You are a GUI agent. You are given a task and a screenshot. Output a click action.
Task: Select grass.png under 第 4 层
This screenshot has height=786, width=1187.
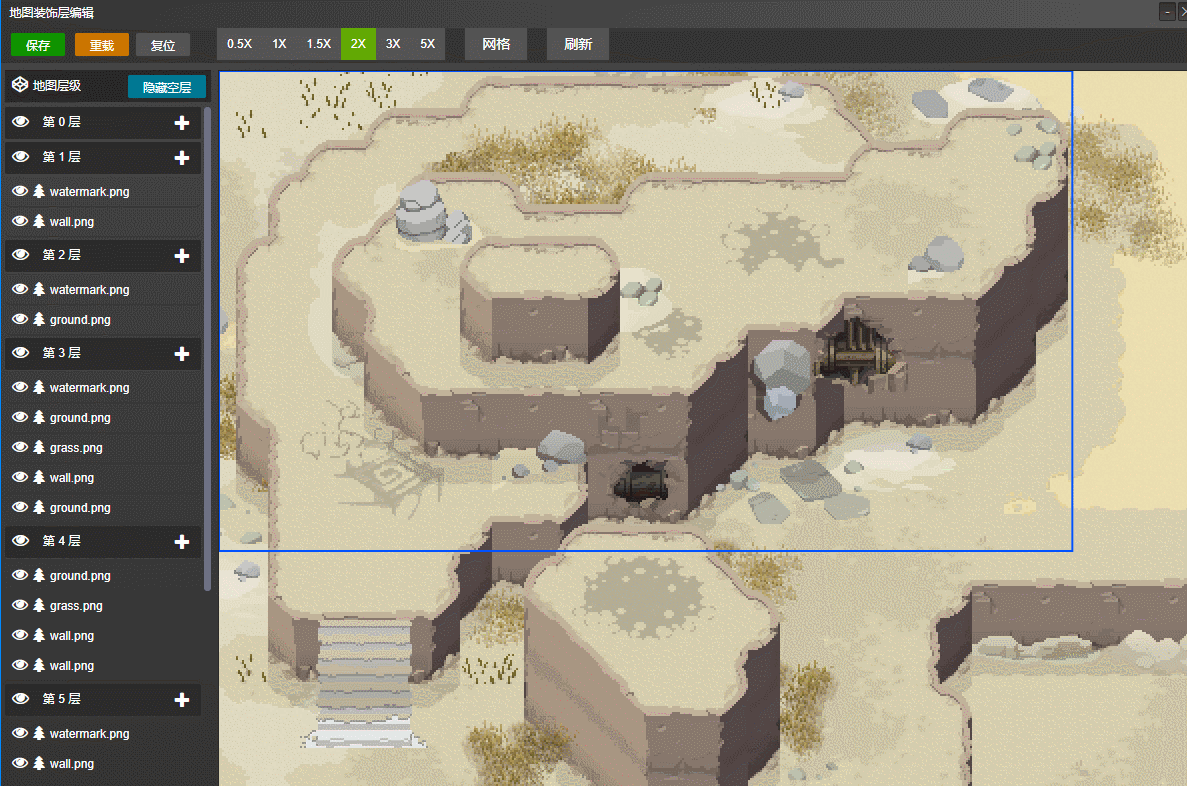103,605
